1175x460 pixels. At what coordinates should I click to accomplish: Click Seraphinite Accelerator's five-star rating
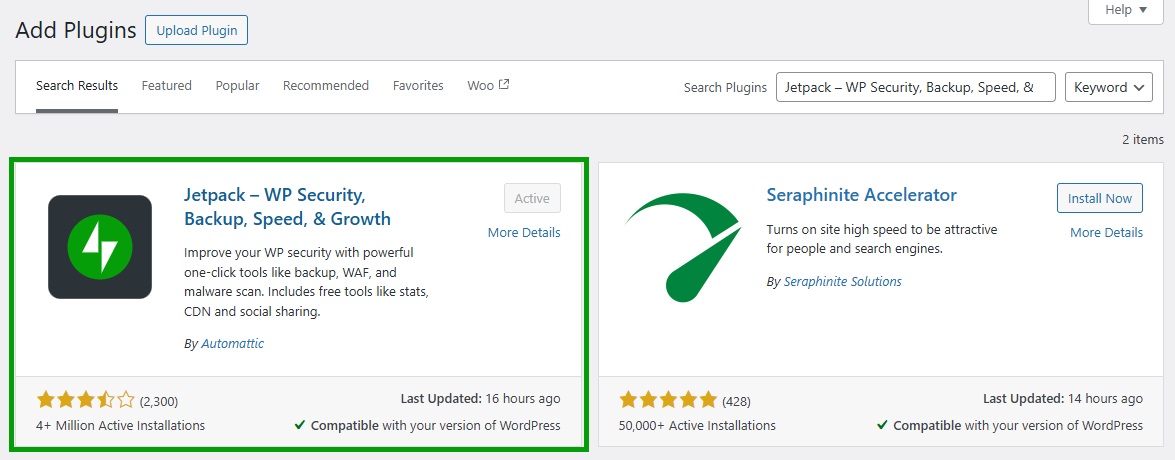(668, 400)
